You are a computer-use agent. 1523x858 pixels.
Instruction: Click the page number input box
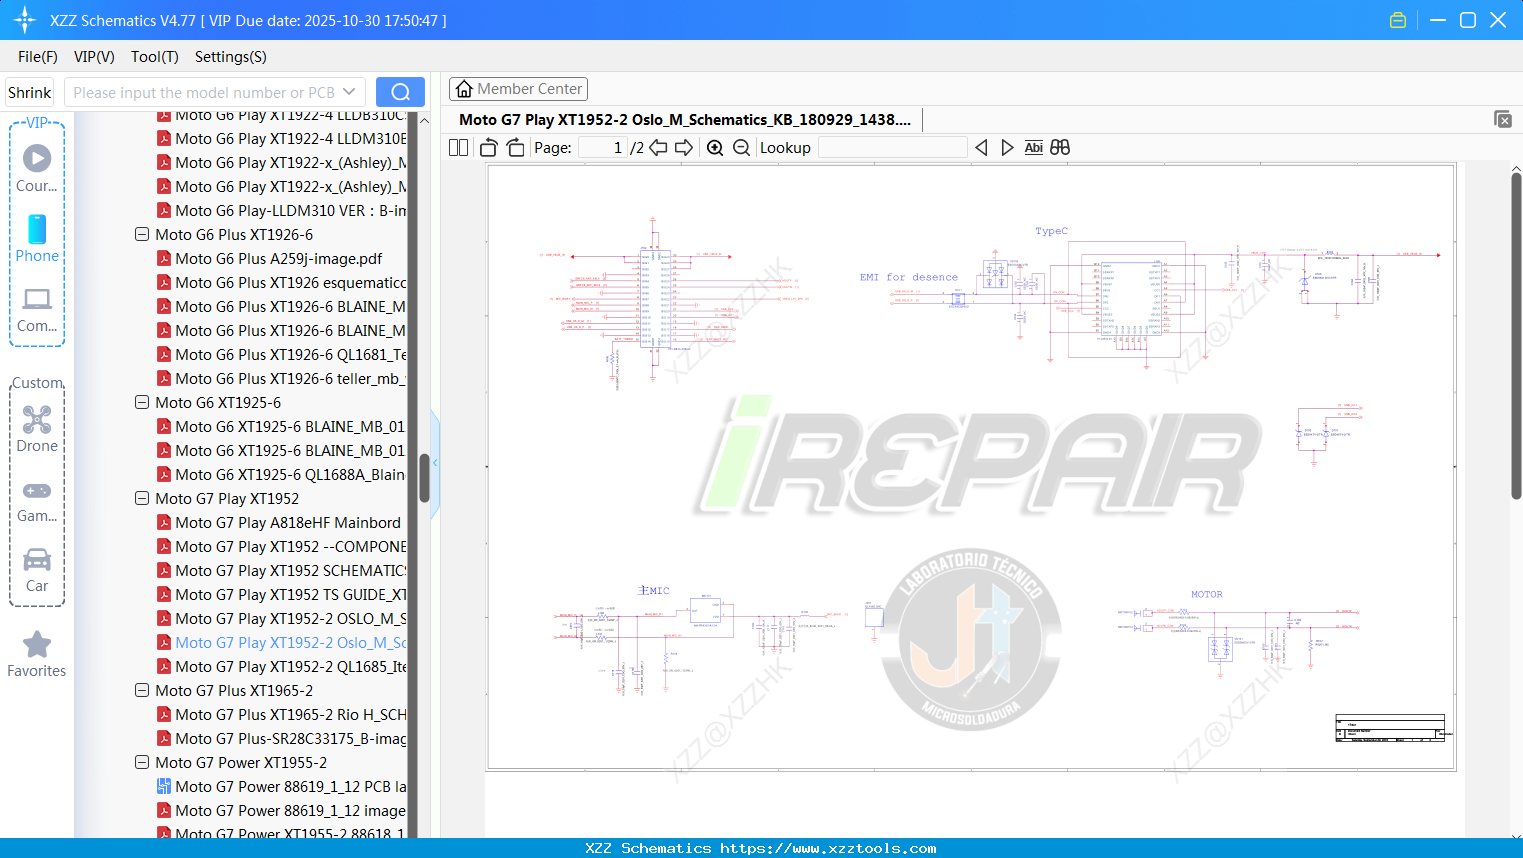coord(603,148)
